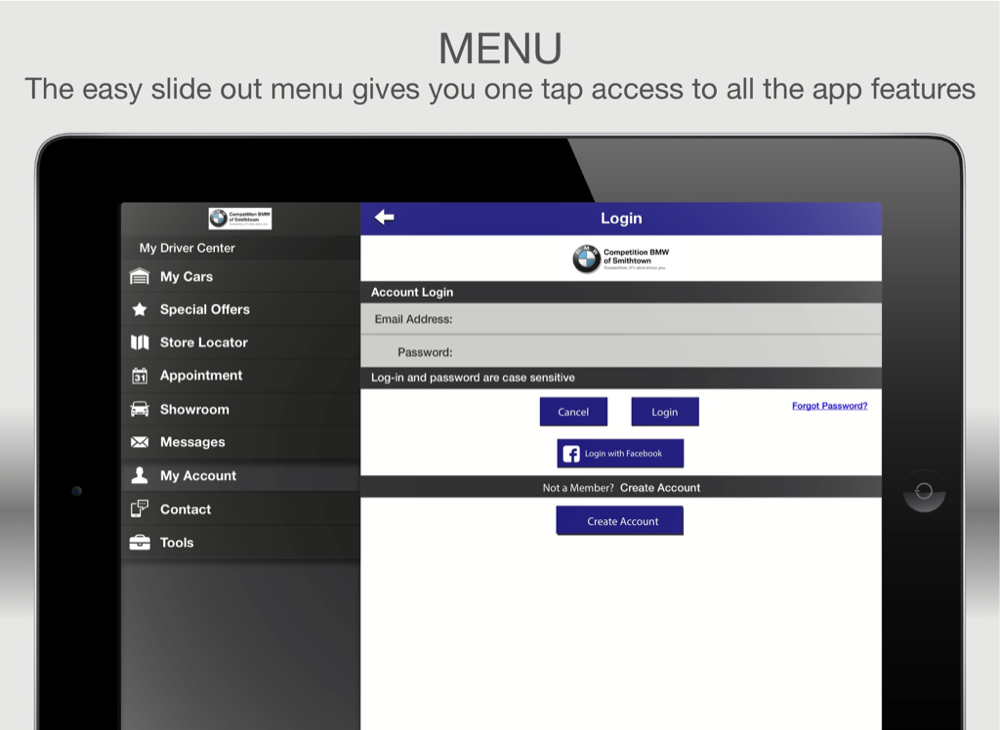Click Login with Facebook button

[620, 454]
